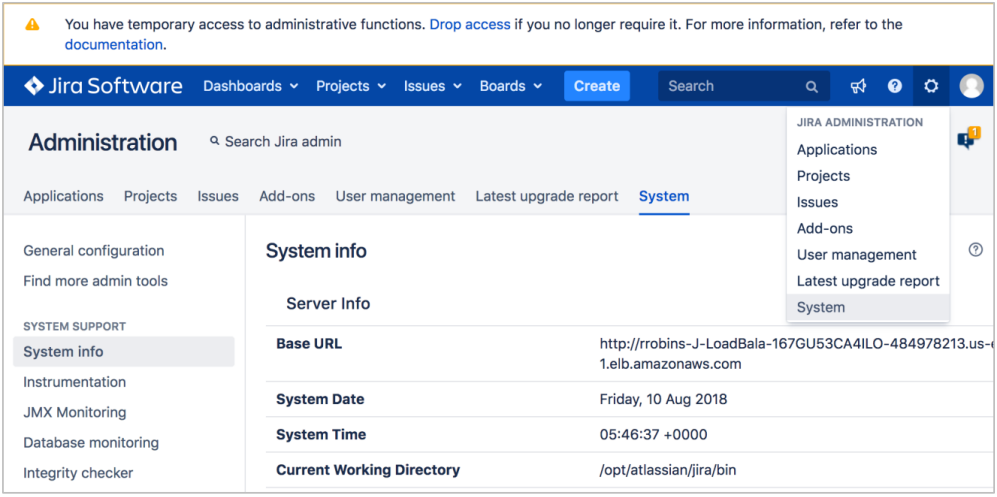Click the /opt/atlassian/jira/bin path
Image resolution: width=997 pixels, height=497 pixels.
[x=668, y=470]
